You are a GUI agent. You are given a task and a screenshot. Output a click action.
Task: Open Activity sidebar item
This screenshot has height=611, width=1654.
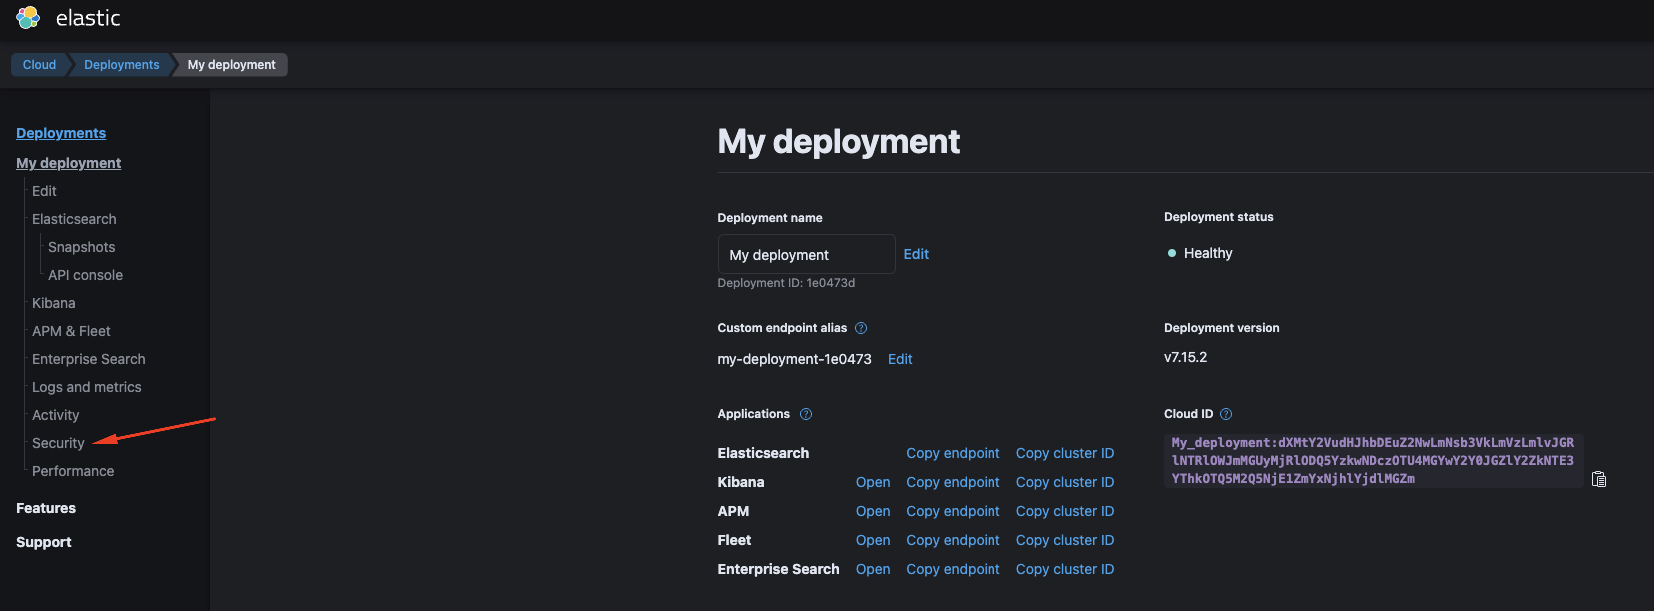(55, 415)
